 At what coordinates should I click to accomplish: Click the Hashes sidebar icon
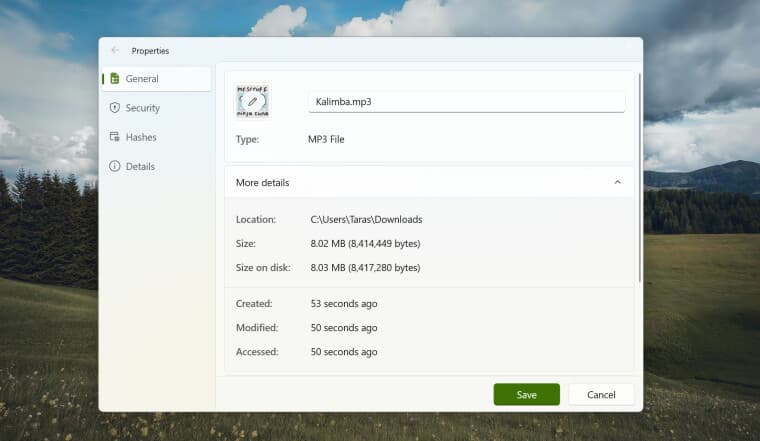pyautogui.click(x=115, y=137)
